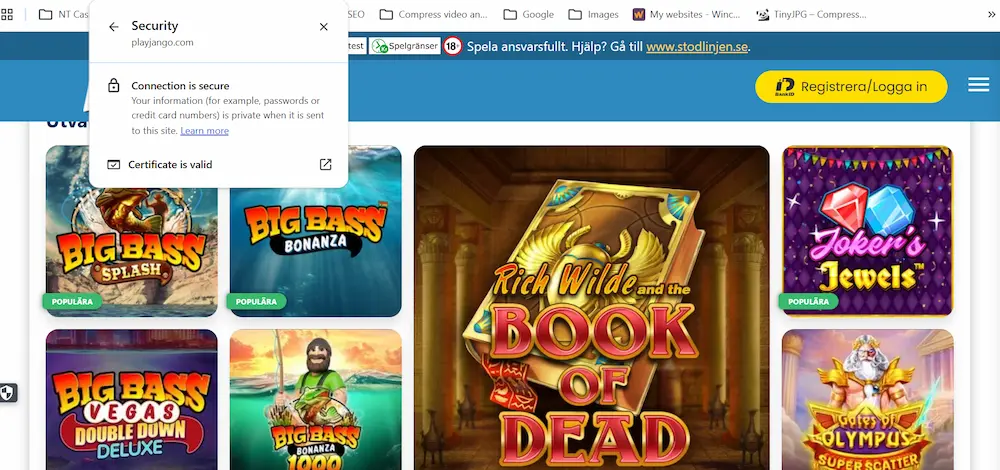This screenshot has height=470, width=1000.
Task: Open the Images bookmark folder
Action: click(593, 14)
